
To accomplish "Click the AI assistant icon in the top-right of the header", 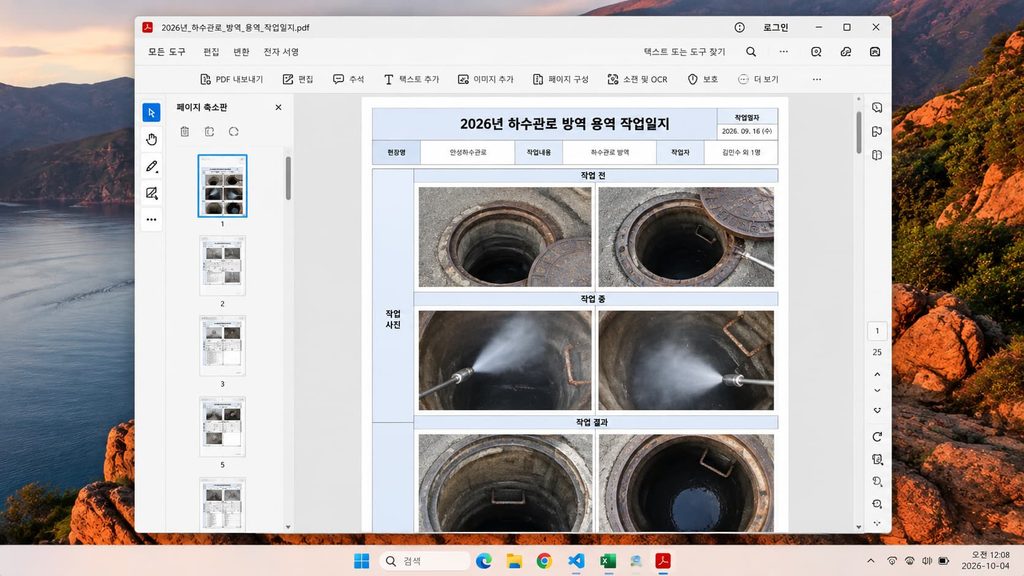I will (x=816, y=52).
